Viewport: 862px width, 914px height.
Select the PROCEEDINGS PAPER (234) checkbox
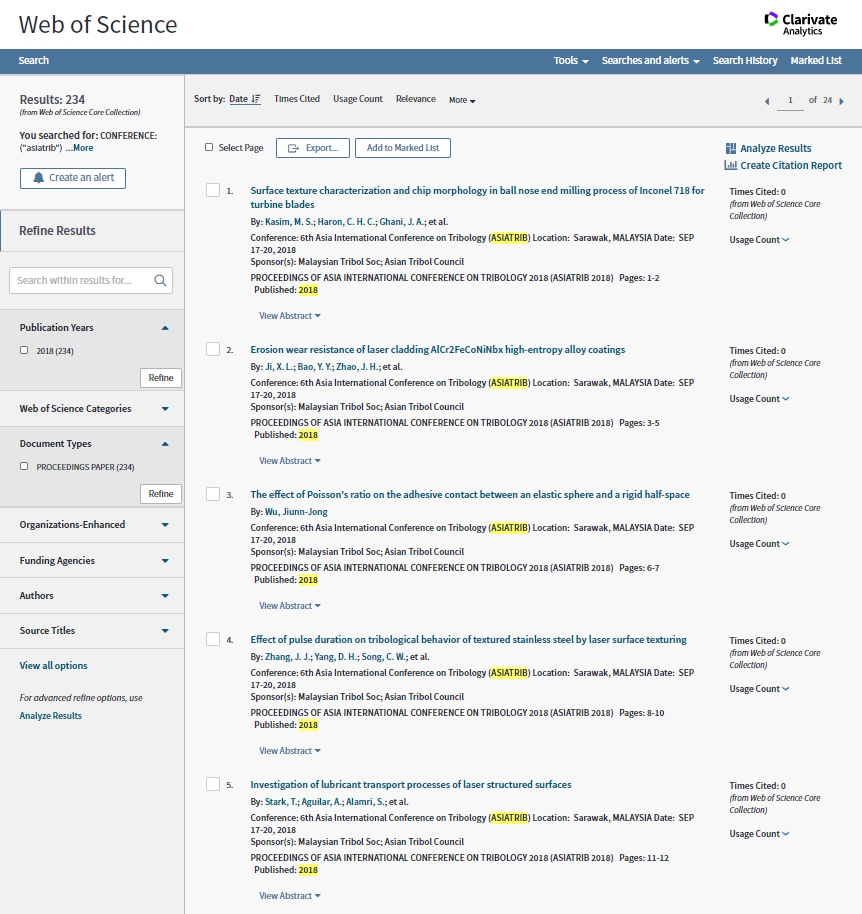tap(24, 467)
